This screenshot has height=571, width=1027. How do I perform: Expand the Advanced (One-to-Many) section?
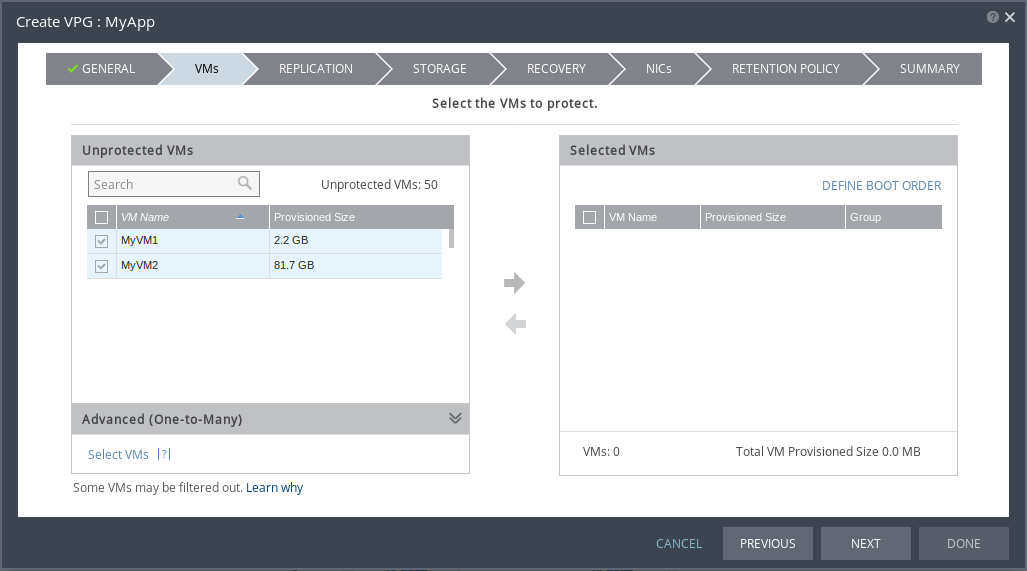[x=455, y=419]
